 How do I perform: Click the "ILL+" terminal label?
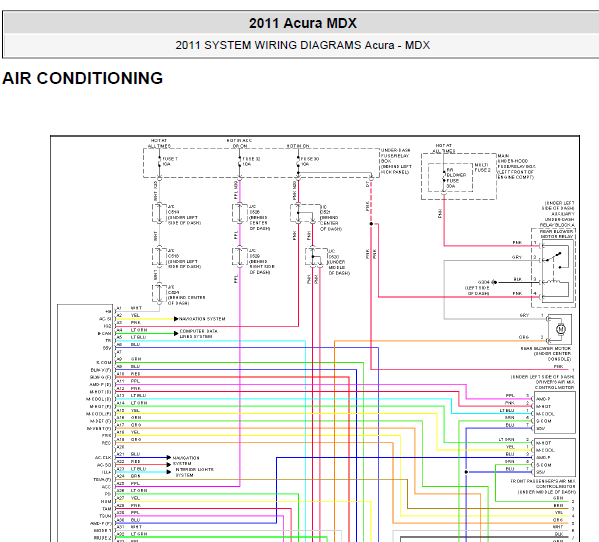(x=107, y=472)
